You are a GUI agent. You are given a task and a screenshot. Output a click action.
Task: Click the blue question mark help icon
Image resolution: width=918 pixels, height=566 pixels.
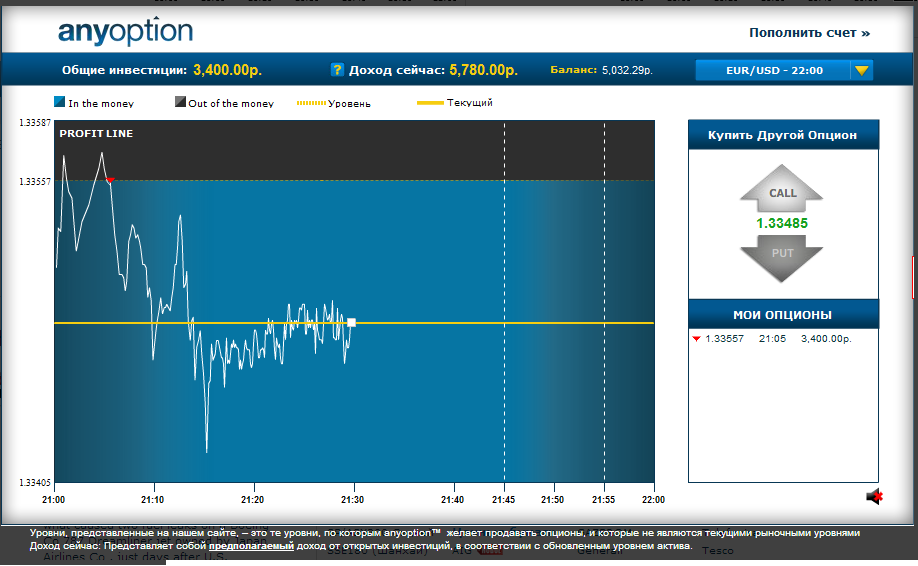click(337, 70)
